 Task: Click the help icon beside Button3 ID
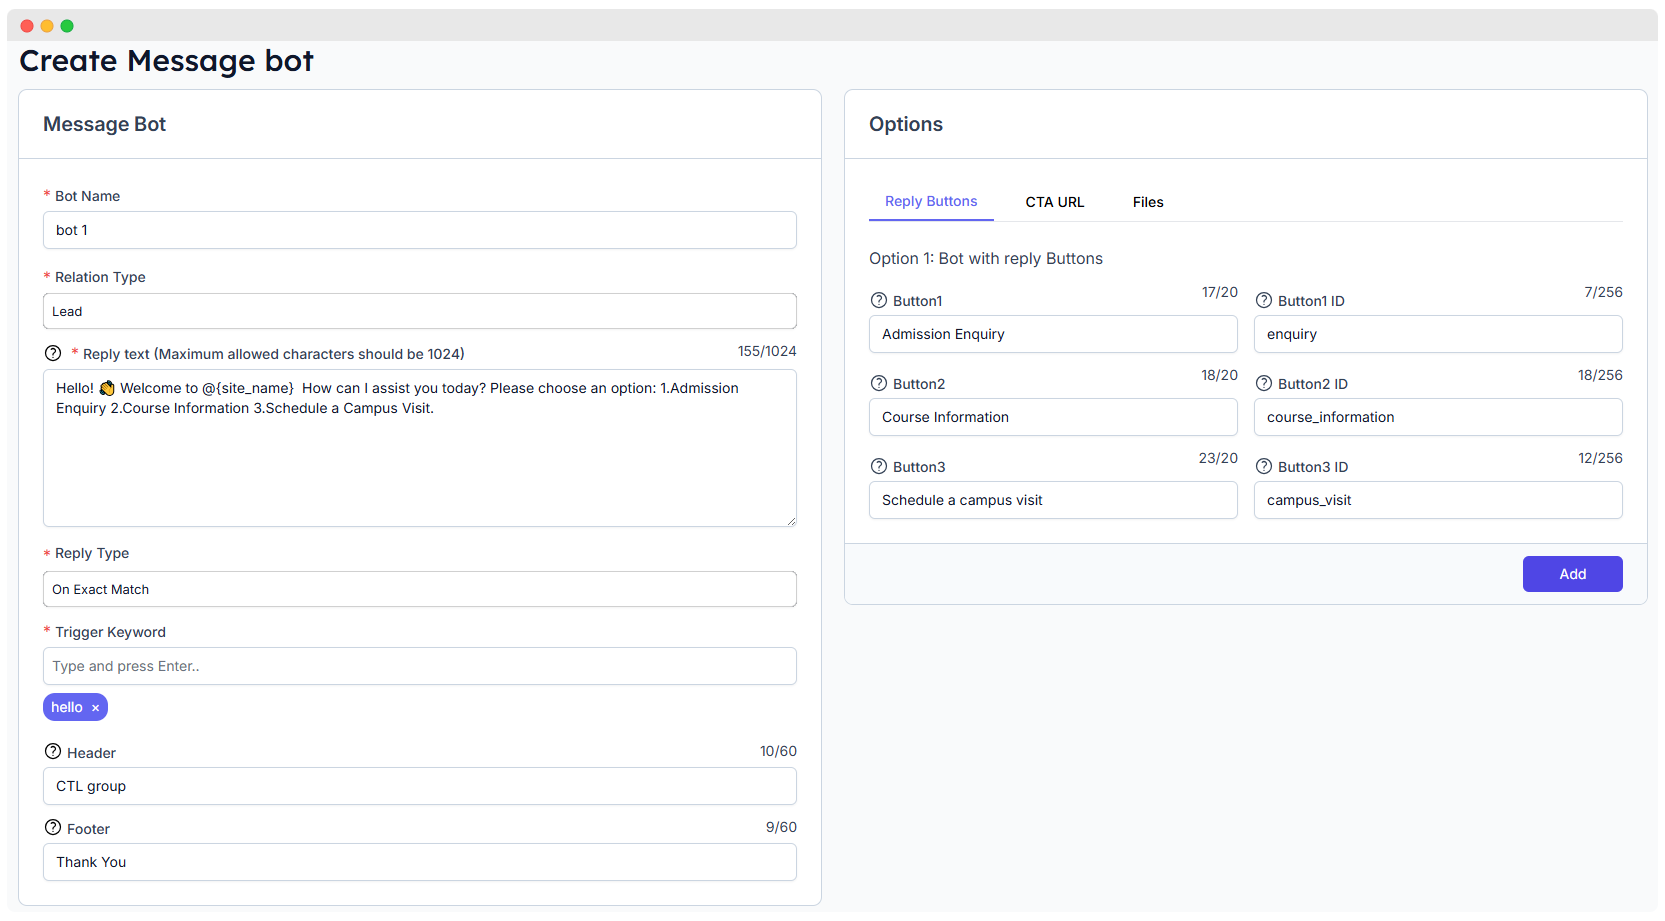1263,466
